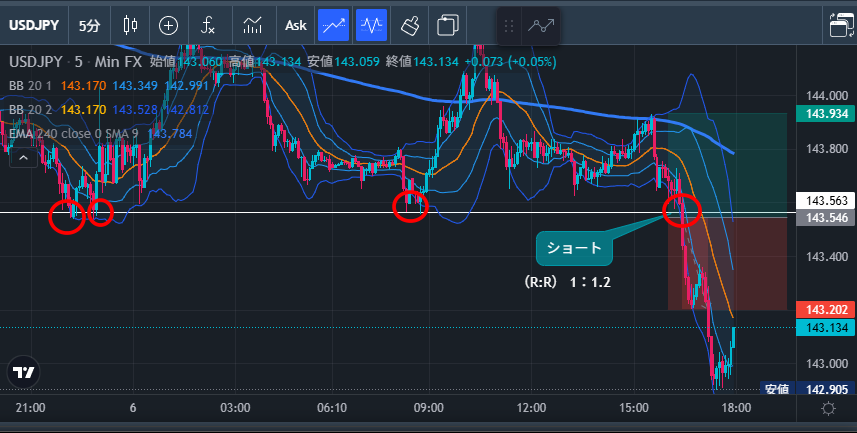
Task: Open the multi-chart layout icon
Action: click(x=447, y=25)
